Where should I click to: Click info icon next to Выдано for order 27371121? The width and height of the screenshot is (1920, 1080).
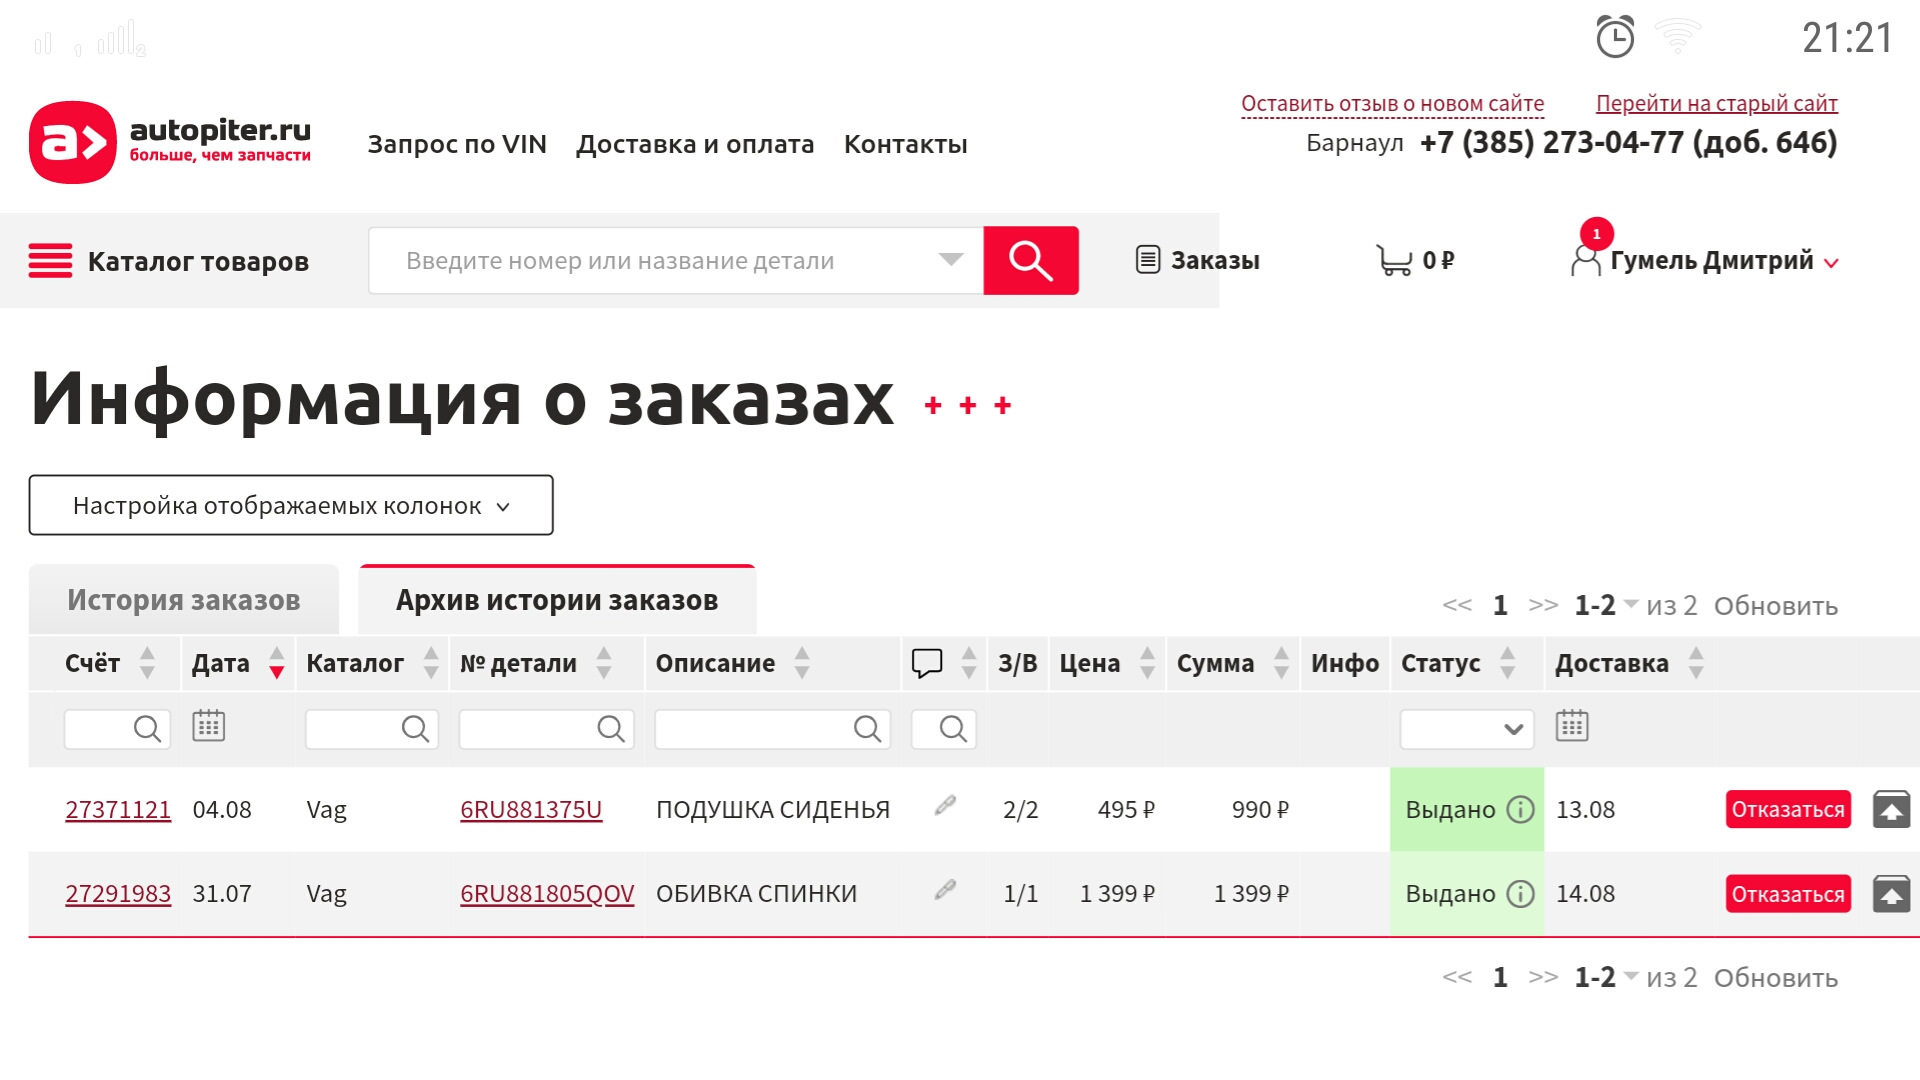point(1520,810)
